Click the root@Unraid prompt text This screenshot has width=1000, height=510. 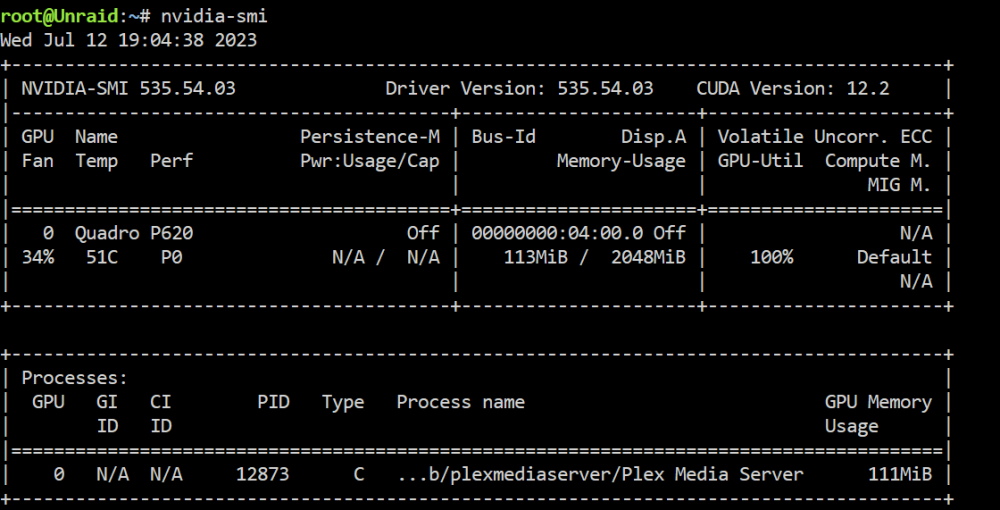pyautogui.click(x=59, y=16)
